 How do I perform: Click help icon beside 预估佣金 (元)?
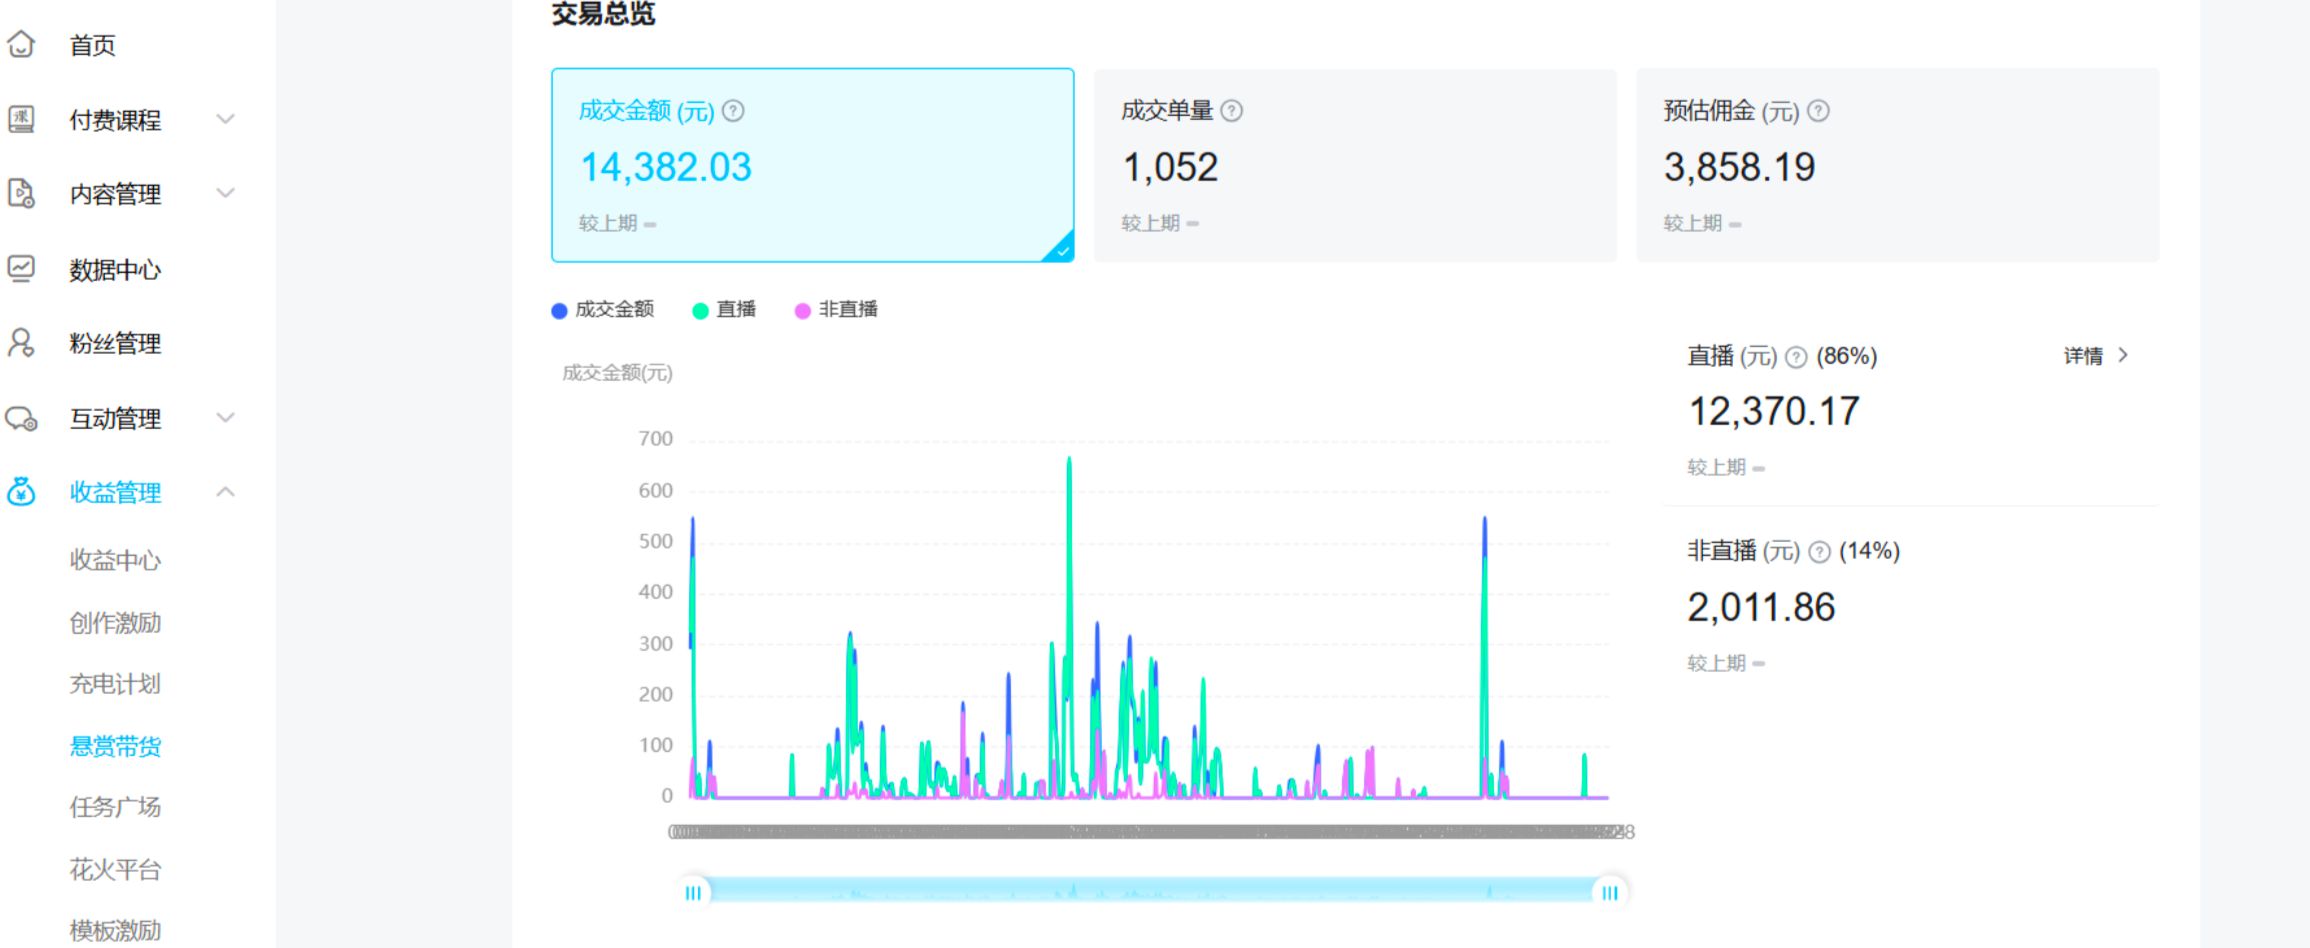[1818, 111]
